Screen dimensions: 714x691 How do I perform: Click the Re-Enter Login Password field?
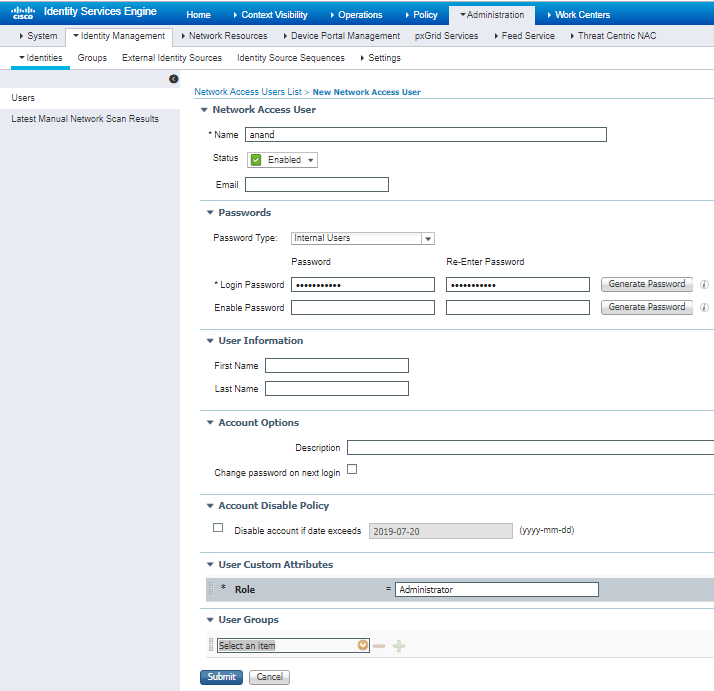(518, 285)
